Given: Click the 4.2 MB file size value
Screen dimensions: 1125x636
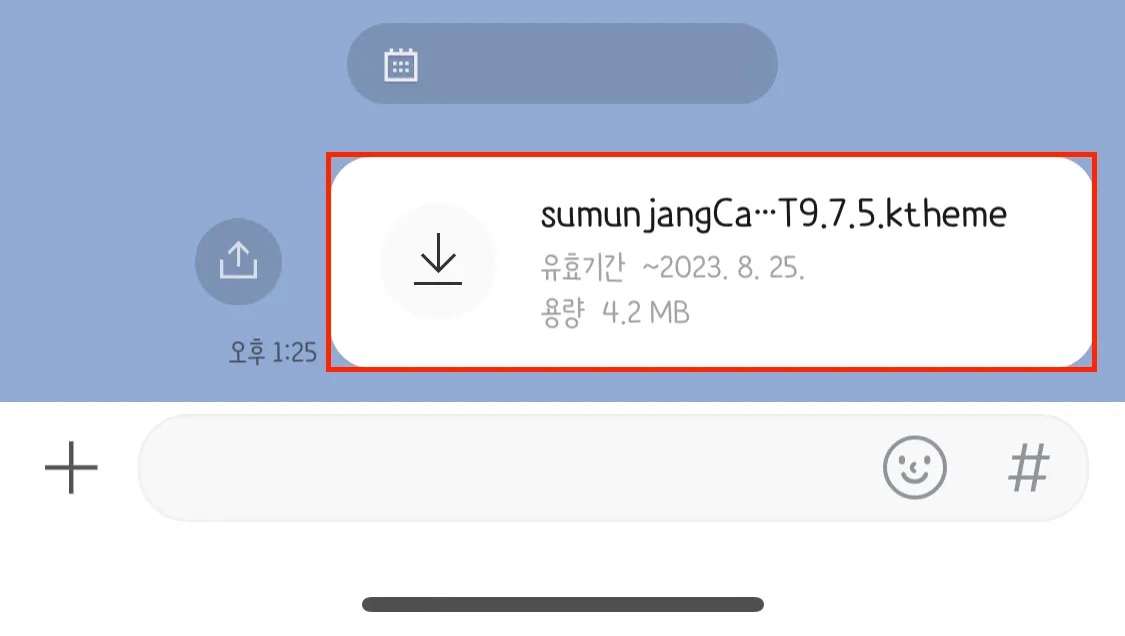Looking at the screenshot, I should (x=646, y=313).
